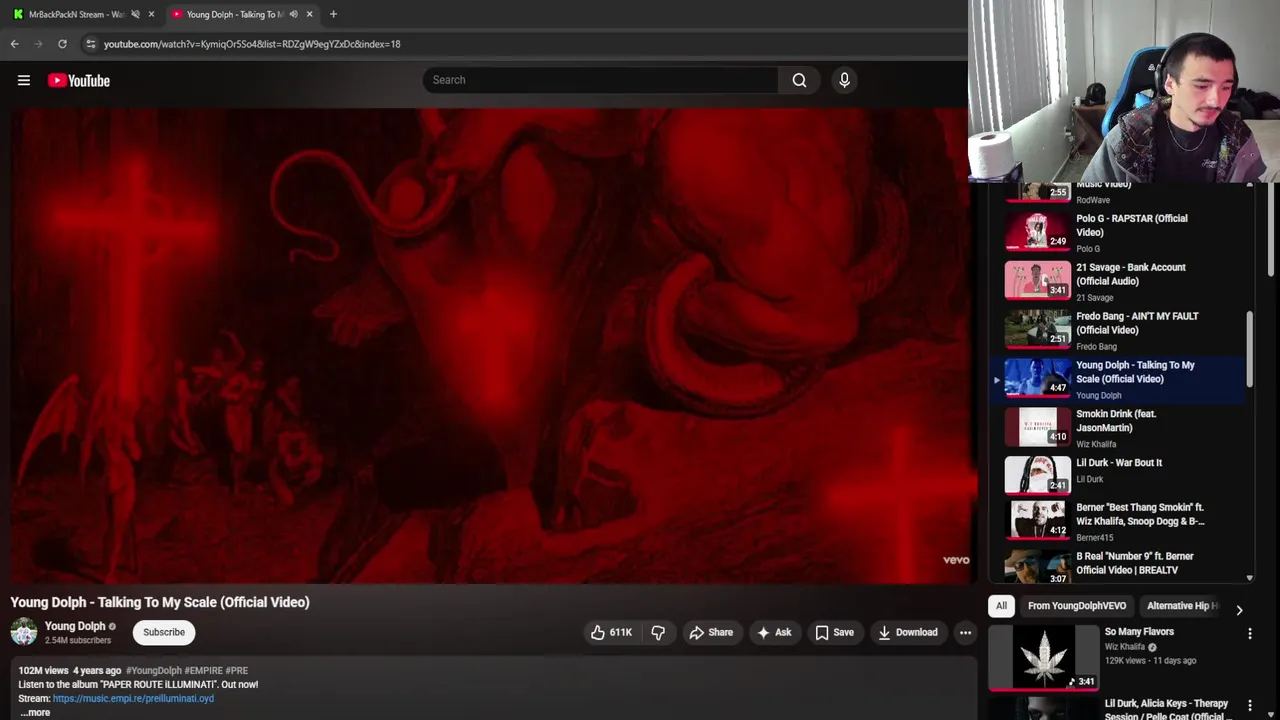This screenshot has height=720, width=1280.
Task: Click Lil Durk Alicia Keys Therapy Session title
Action: [x=1165, y=709]
